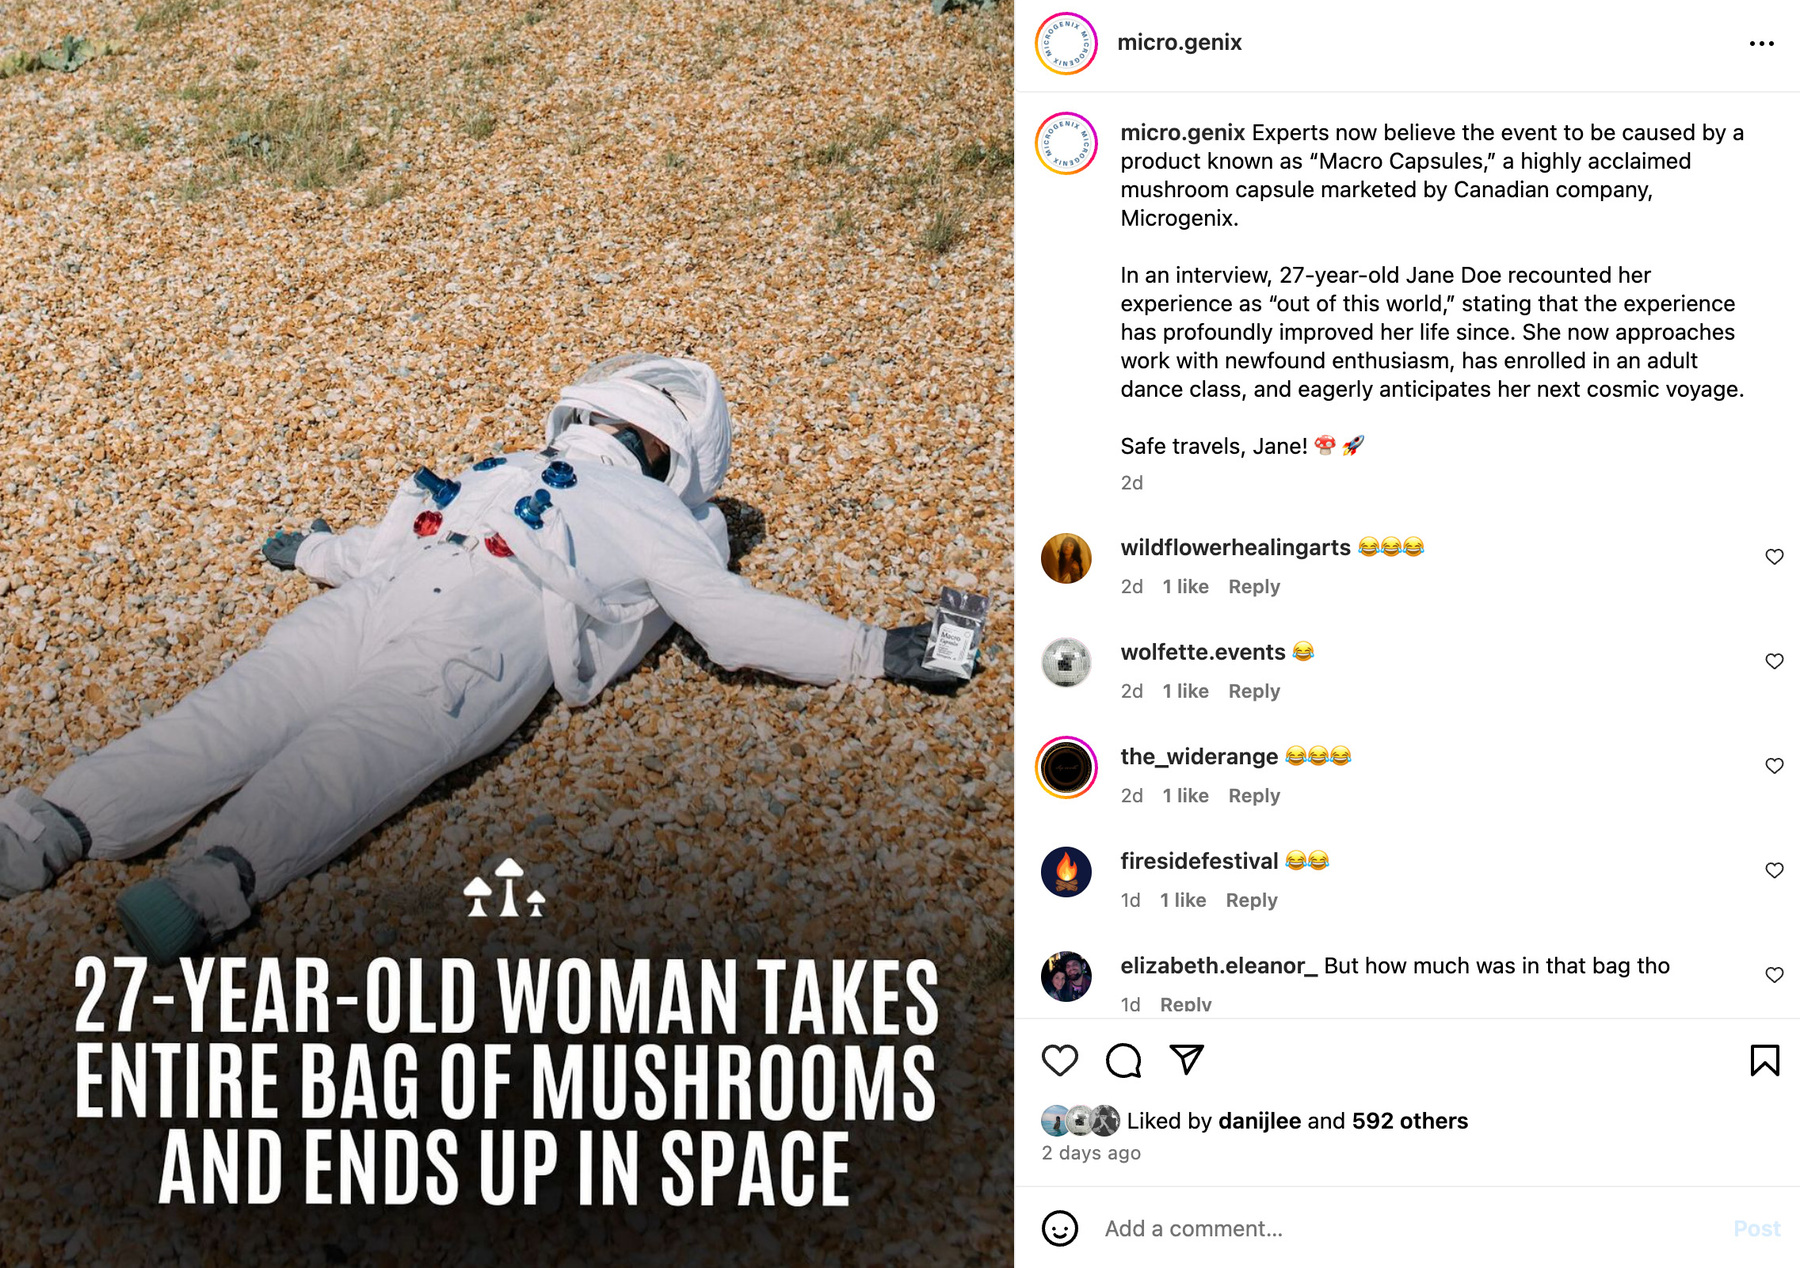Like the post with the heart icon
Screen dimensions: 1800x1268
(1060, 1060)
